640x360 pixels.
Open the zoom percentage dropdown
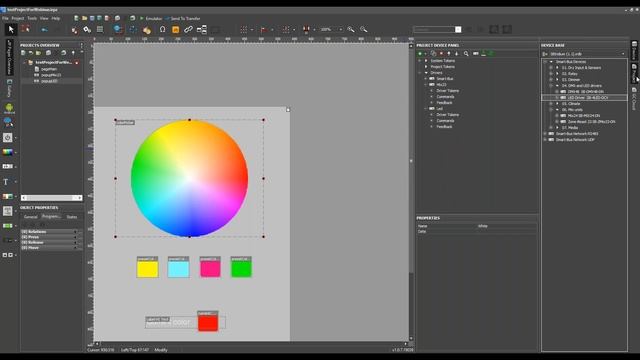(340, 29)
